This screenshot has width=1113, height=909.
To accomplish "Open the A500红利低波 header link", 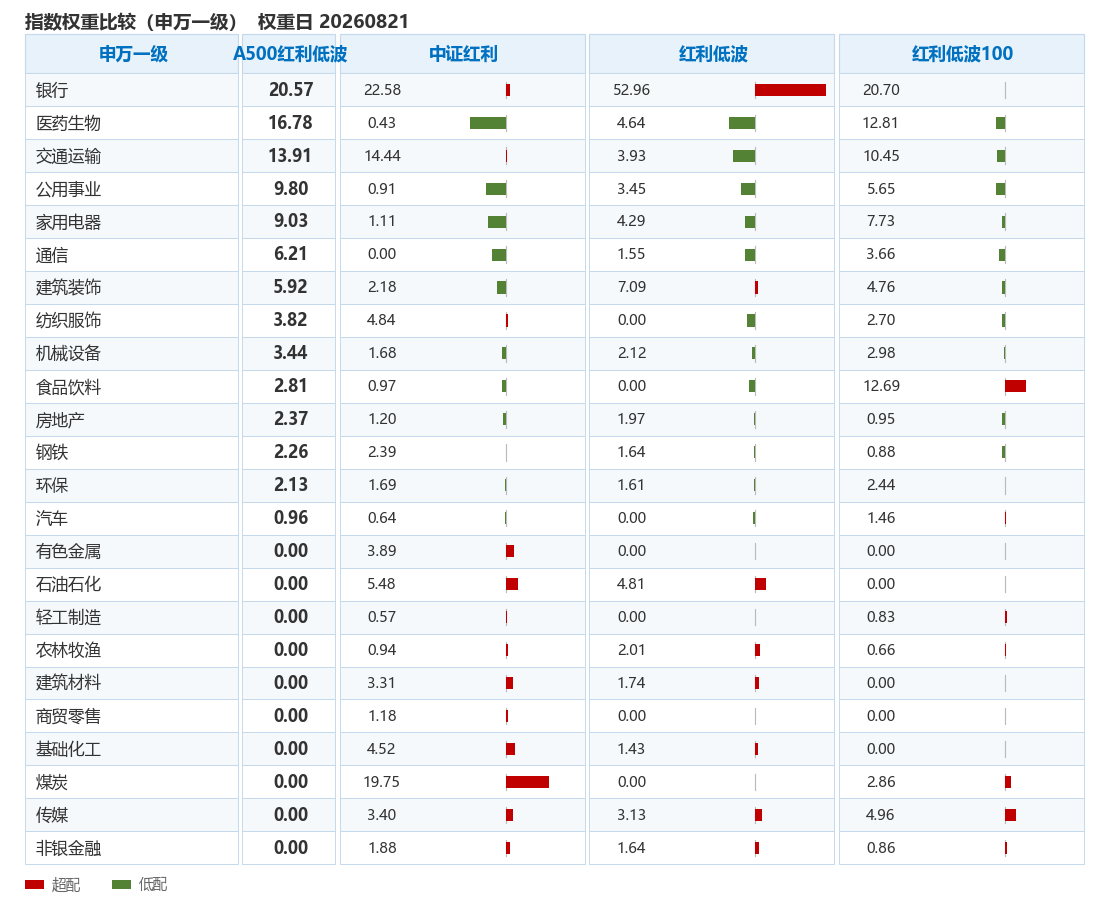I will tap(290, 54).
